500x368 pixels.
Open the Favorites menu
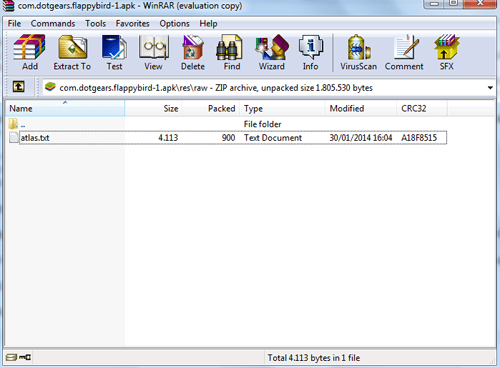coord(132,24)
